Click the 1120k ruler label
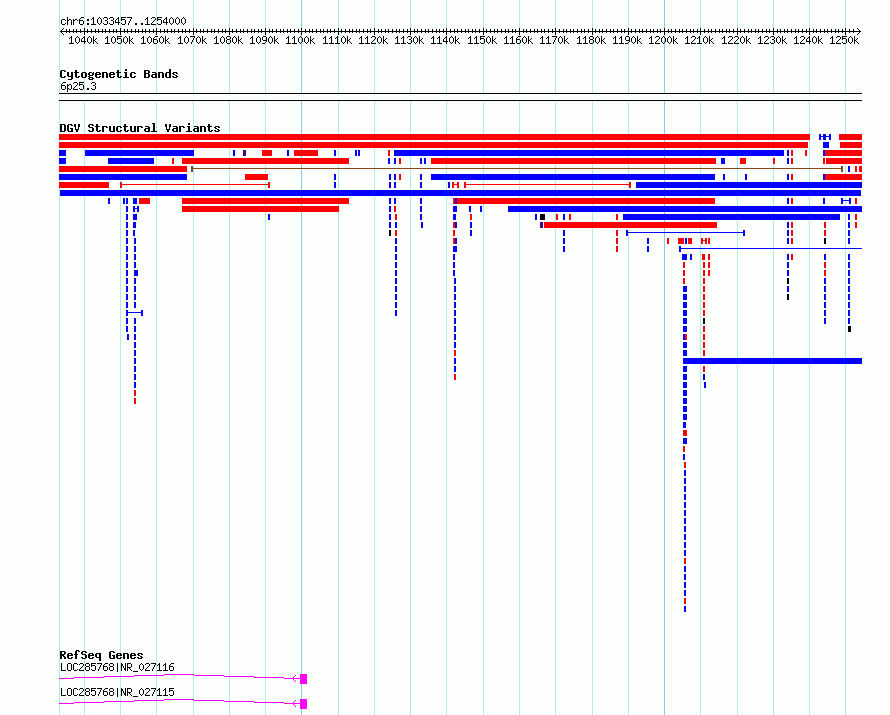The image size is (890, 715). [373, 40]
